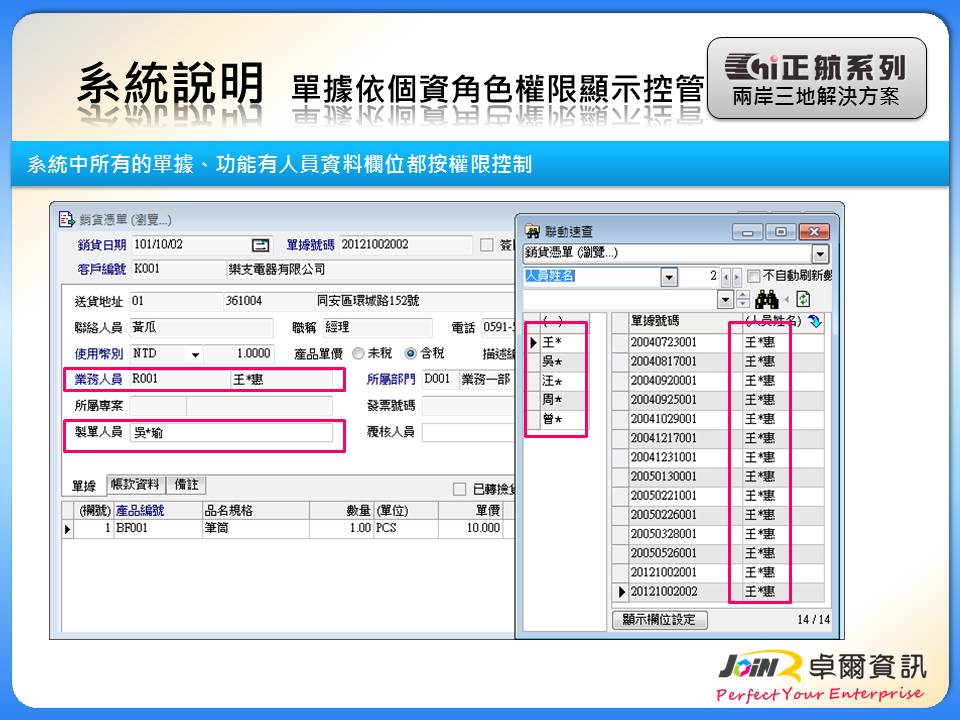960x720 pixels.
Task: Click the blue sort arrow in 人員姓名 column header
Action: tap(814, 322)
